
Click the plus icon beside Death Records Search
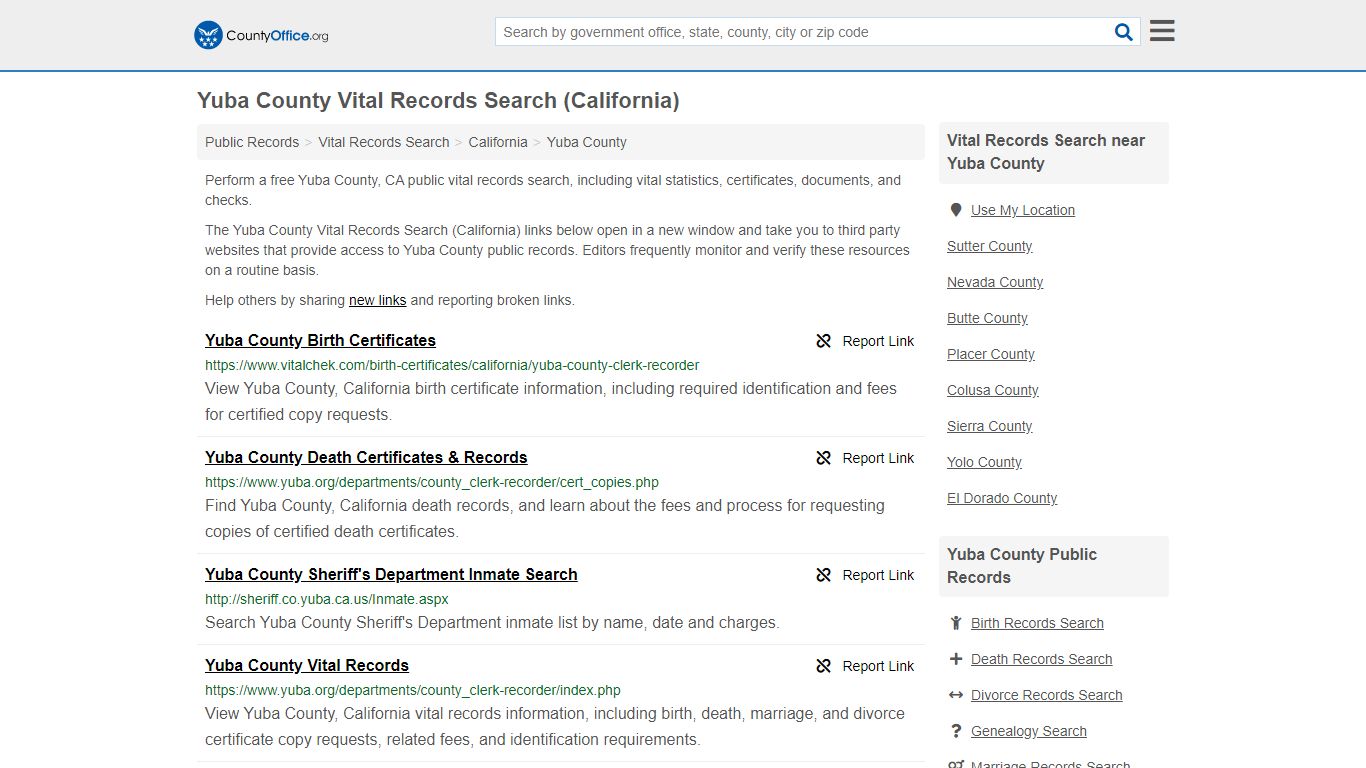click(956, 659)
